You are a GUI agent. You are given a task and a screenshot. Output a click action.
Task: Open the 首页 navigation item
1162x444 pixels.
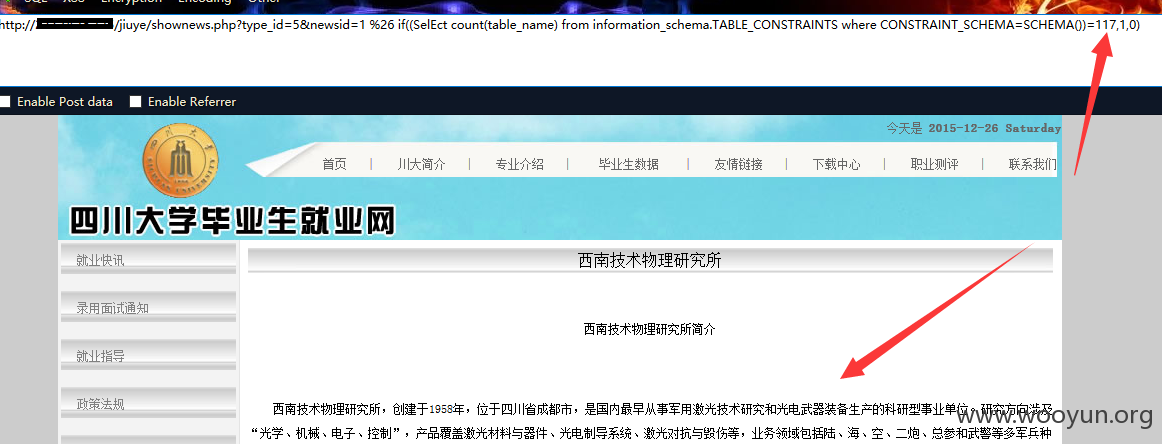(x=334, y=165)
